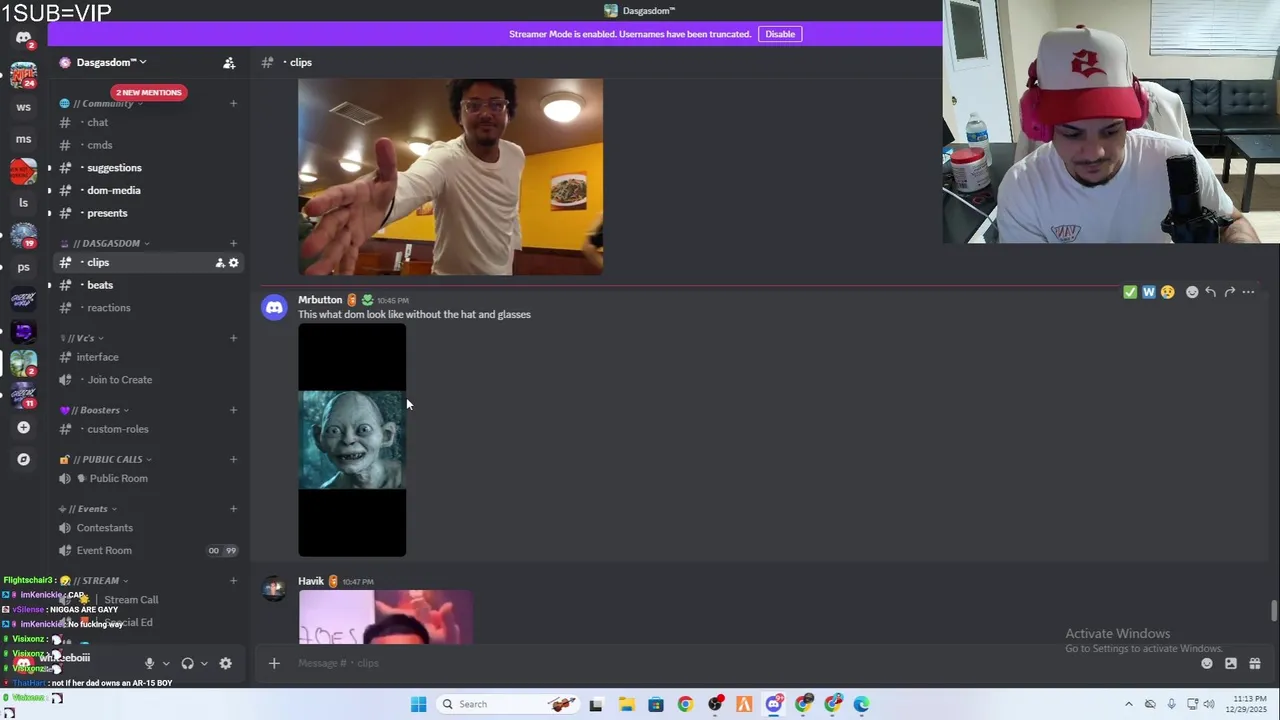
Task: Forward Mrbutton's message with forward arrow
Action: (x=1230, y=292)
